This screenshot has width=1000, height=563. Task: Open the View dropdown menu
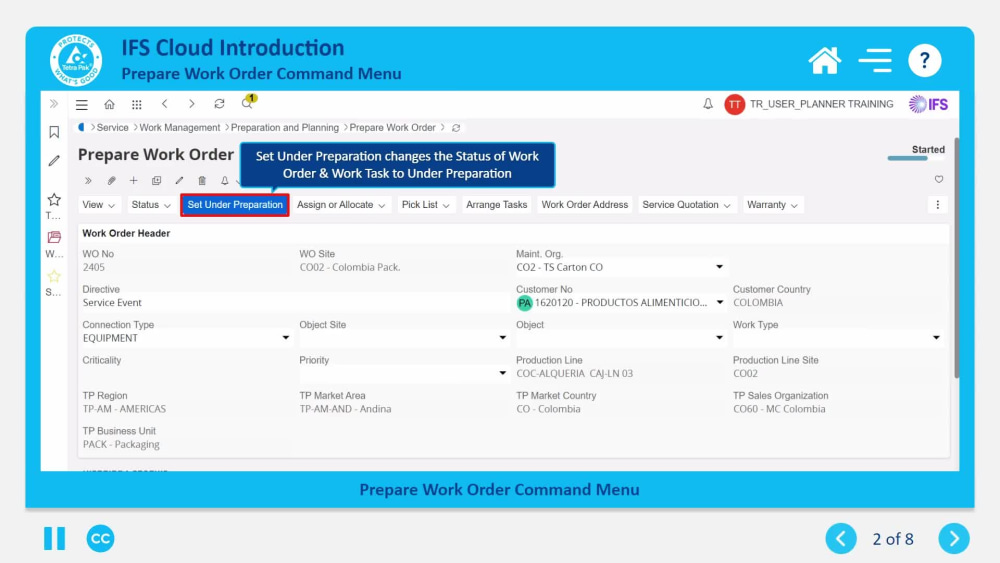point(98,205)
